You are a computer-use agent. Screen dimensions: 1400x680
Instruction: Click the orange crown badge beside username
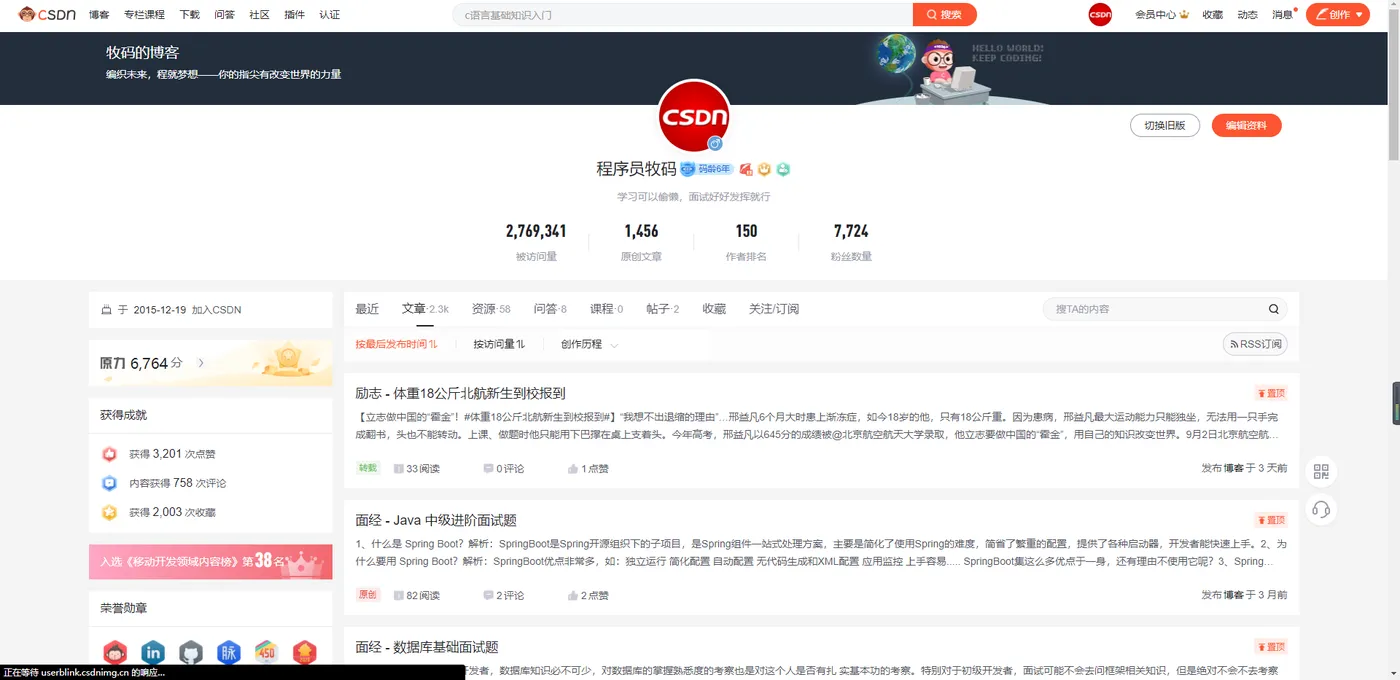[764, 169]
